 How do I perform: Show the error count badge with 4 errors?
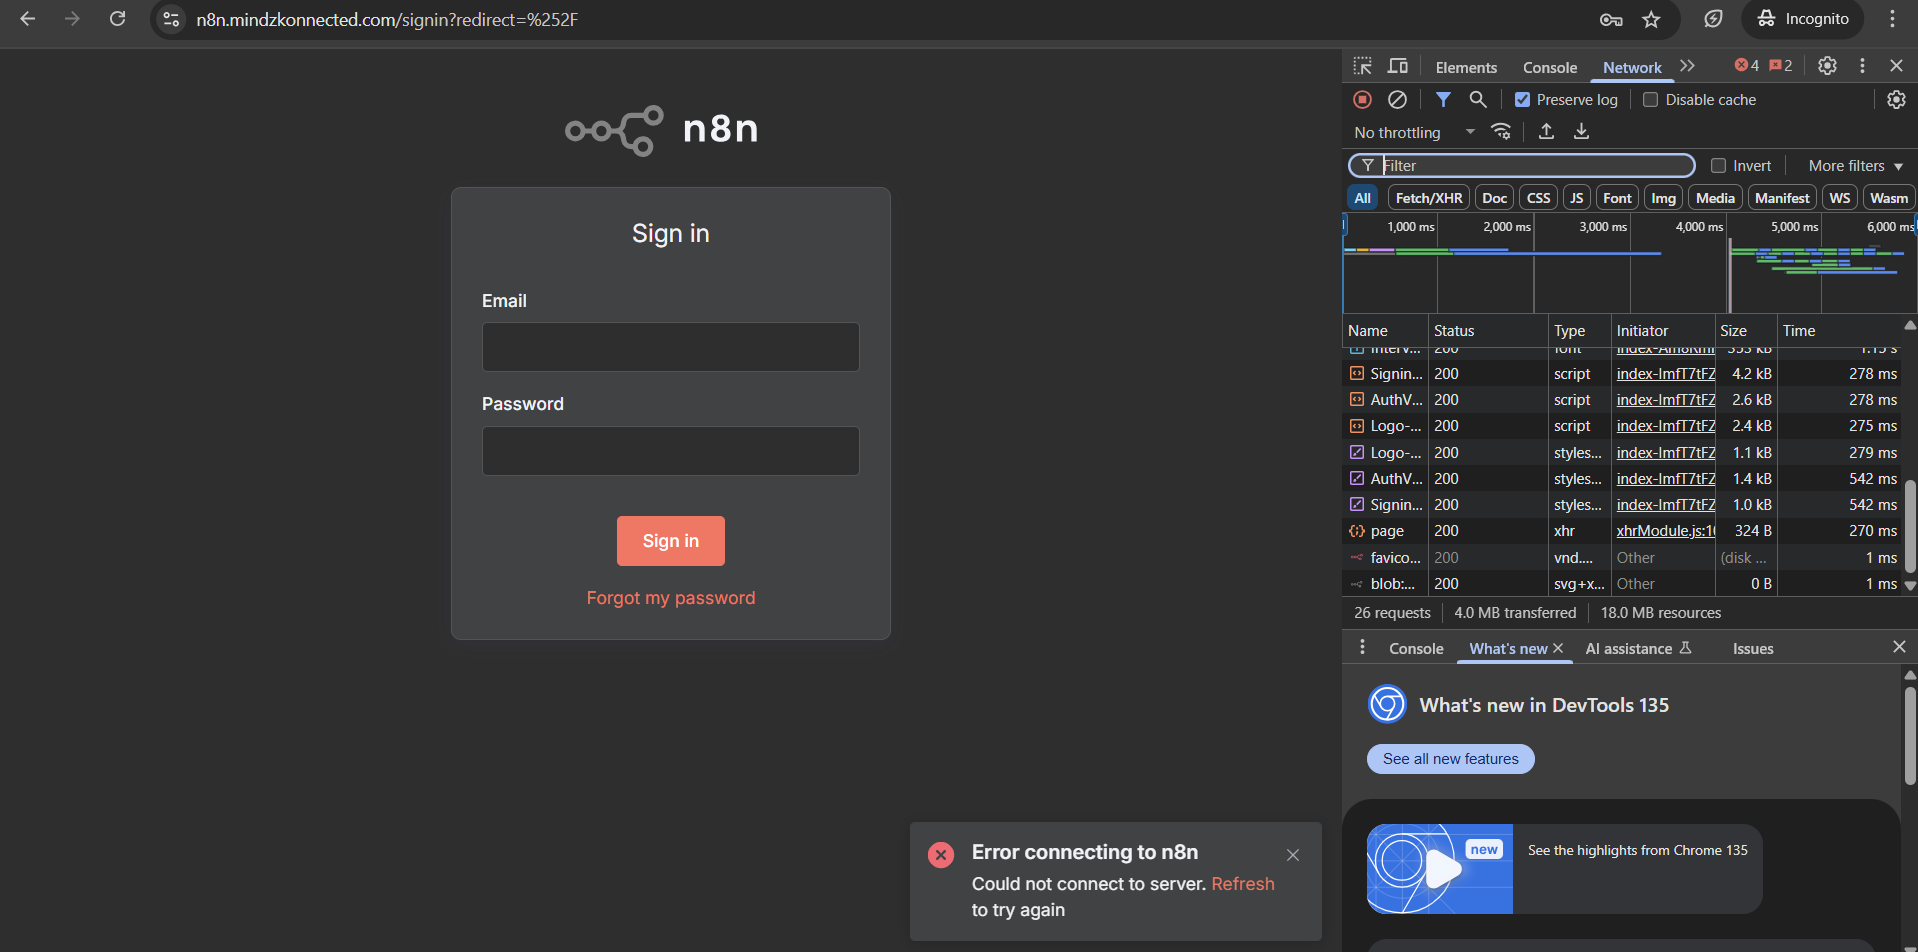coord(1747,65)
